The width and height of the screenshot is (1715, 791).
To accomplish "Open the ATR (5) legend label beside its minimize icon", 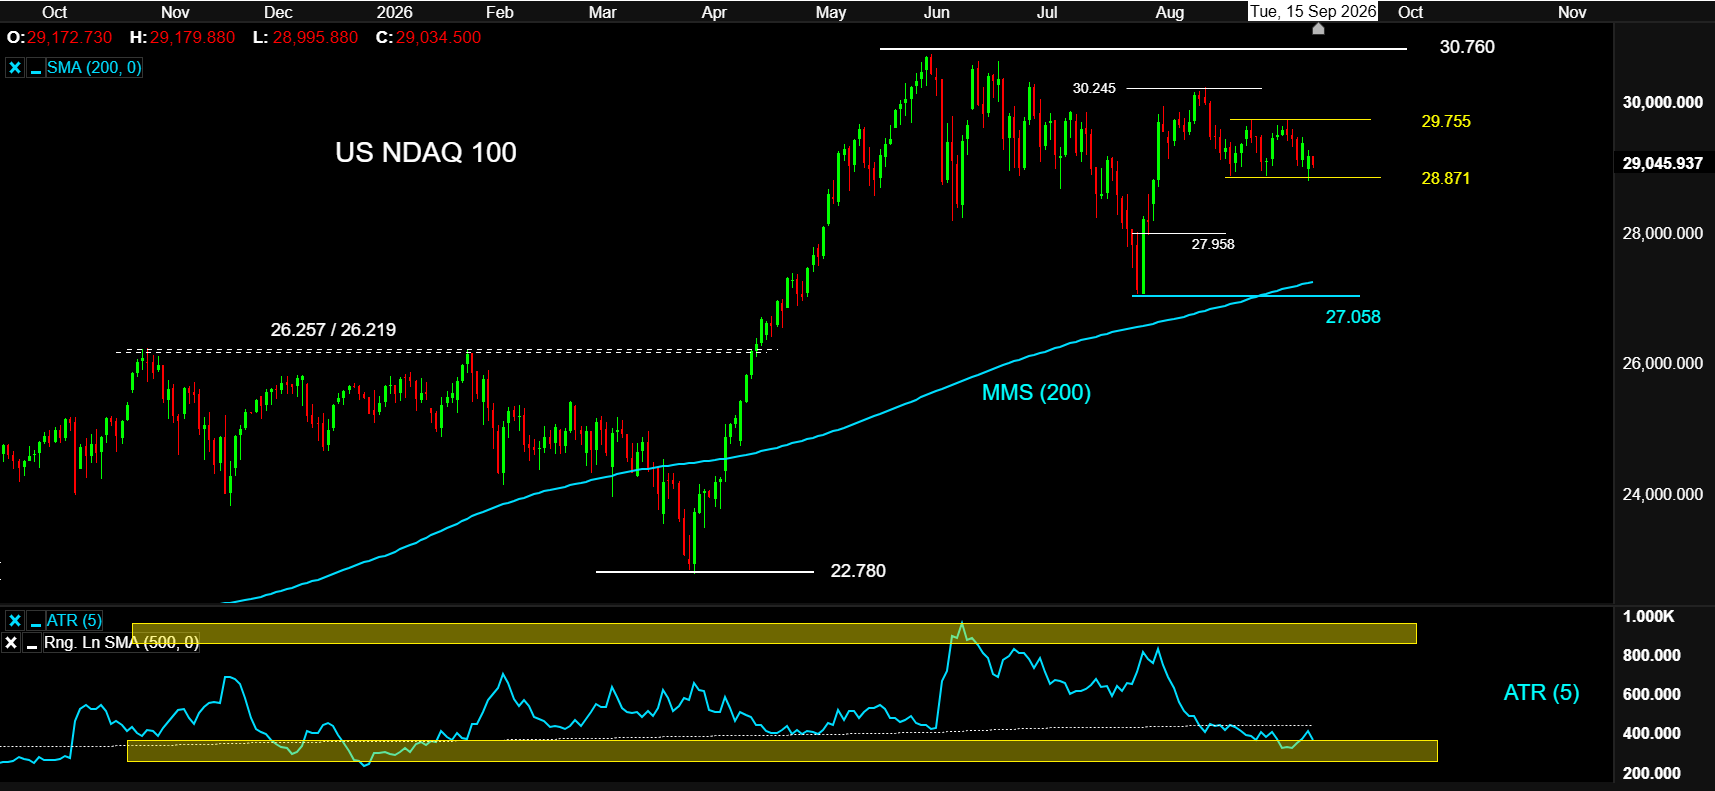I will pos(74,621).
